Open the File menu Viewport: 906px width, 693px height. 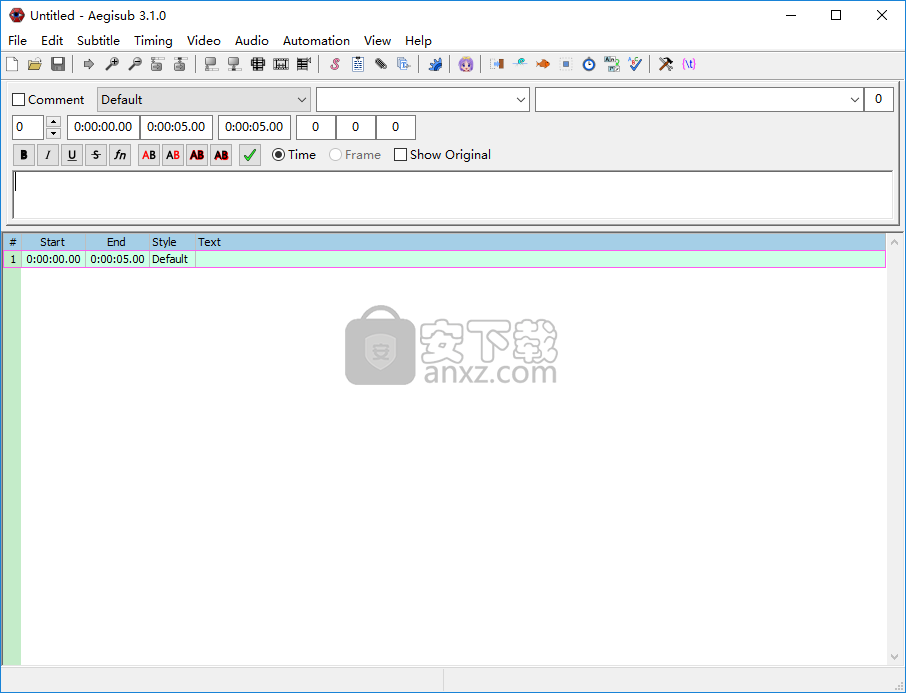point(17,40)
